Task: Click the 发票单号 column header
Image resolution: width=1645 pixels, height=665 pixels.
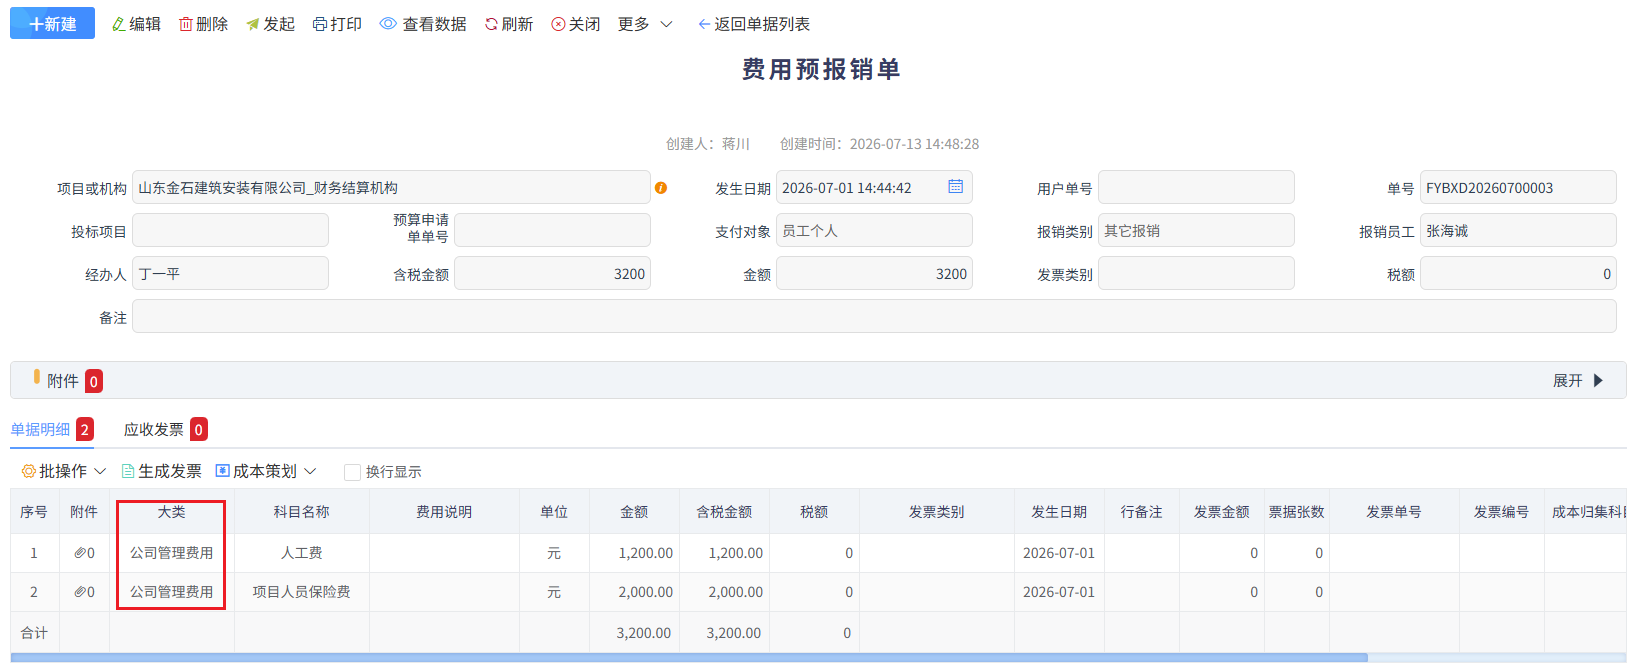Action: tap(1394, 512)
